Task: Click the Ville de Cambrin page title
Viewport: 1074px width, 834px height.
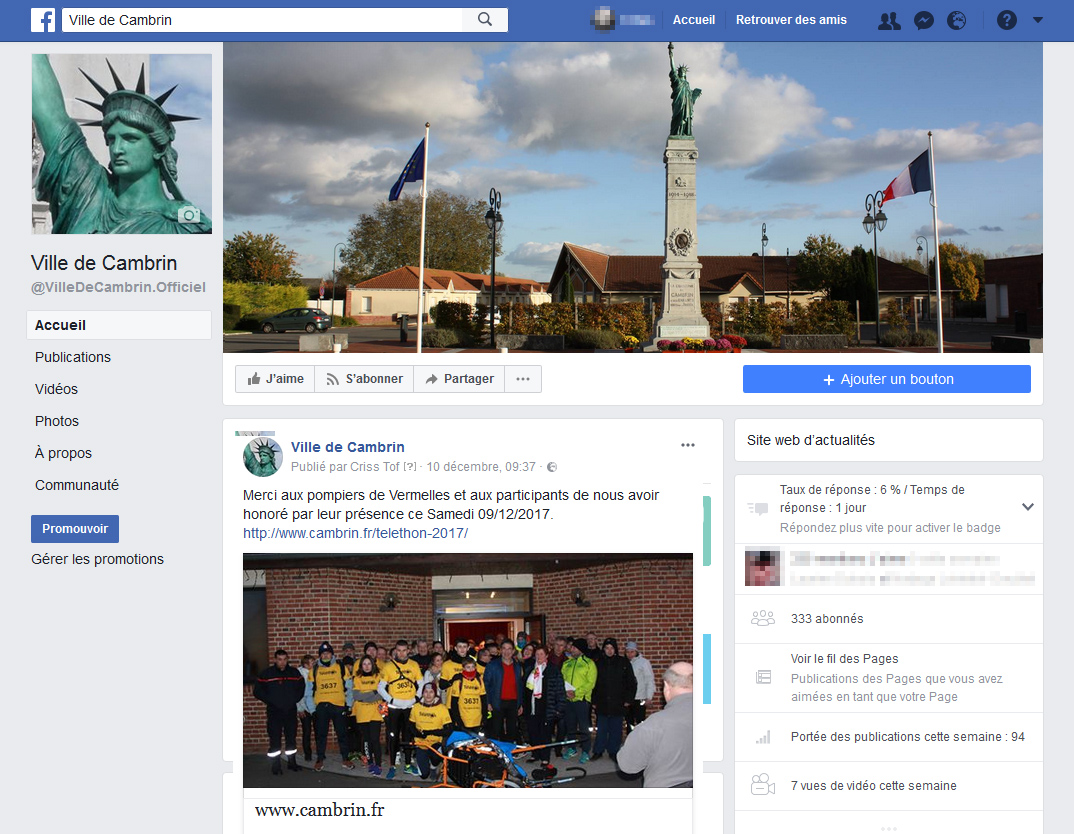Action: tap(104, 263)
